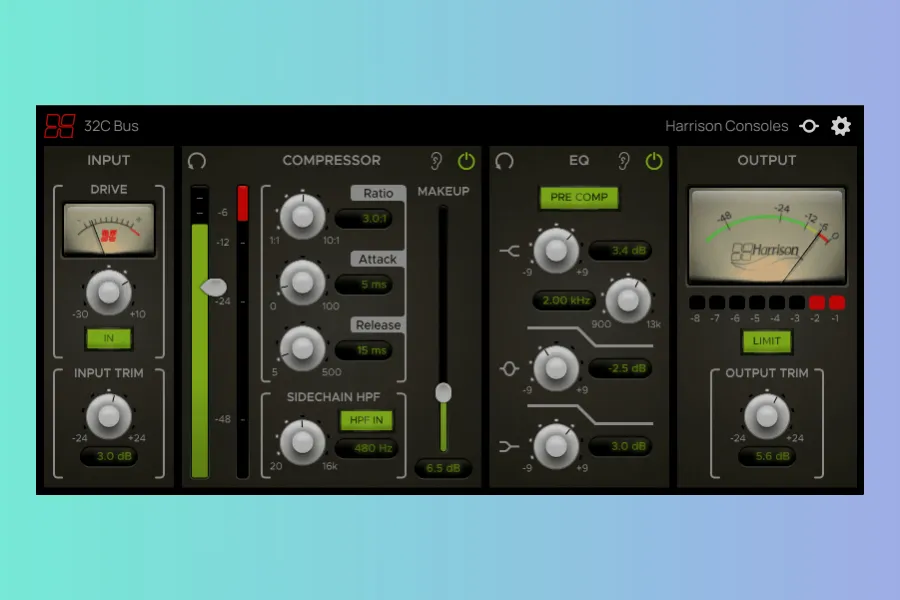Click the EQ ear listen icon
The width and height of the screenshot is (900, 600).
tap(624, 161)
